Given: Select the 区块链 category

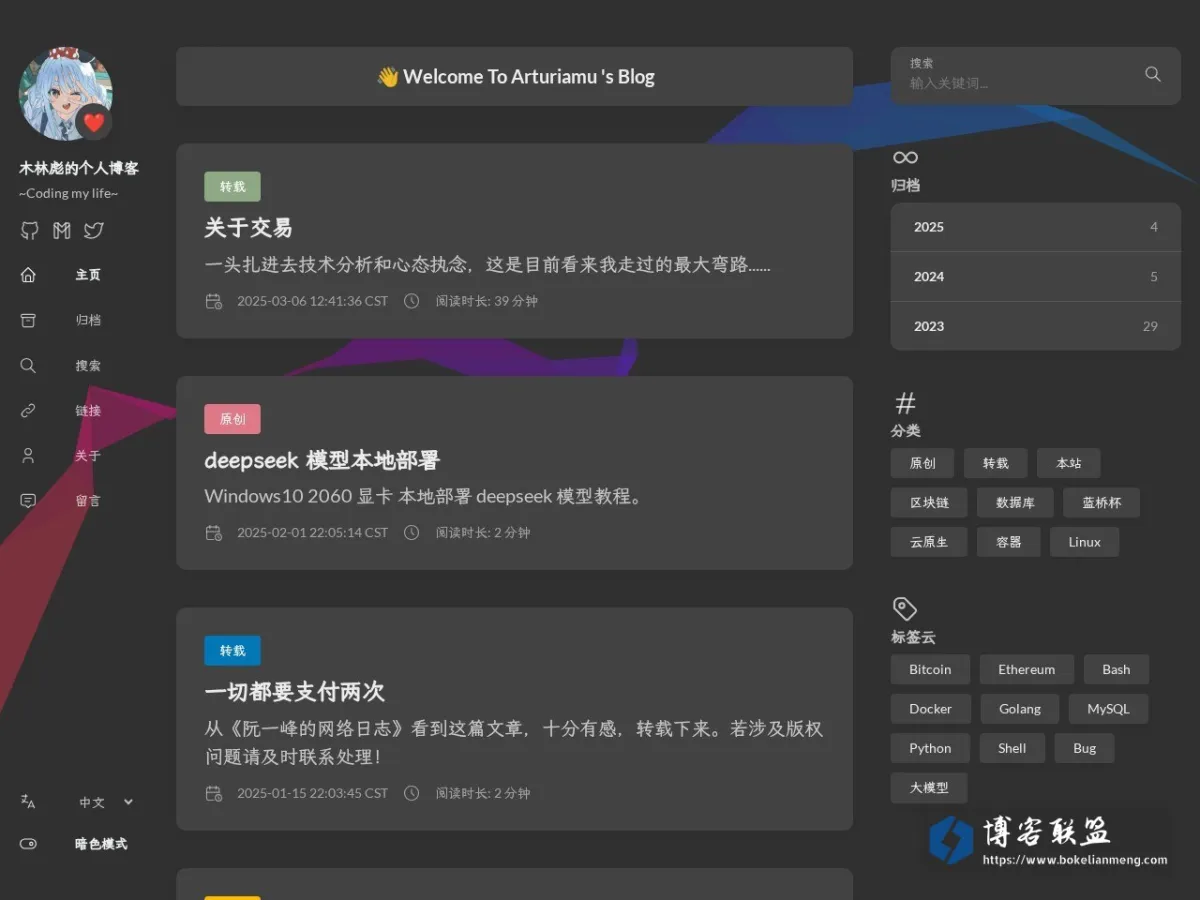Looking at the screenshot, I should tap(929, 503).
